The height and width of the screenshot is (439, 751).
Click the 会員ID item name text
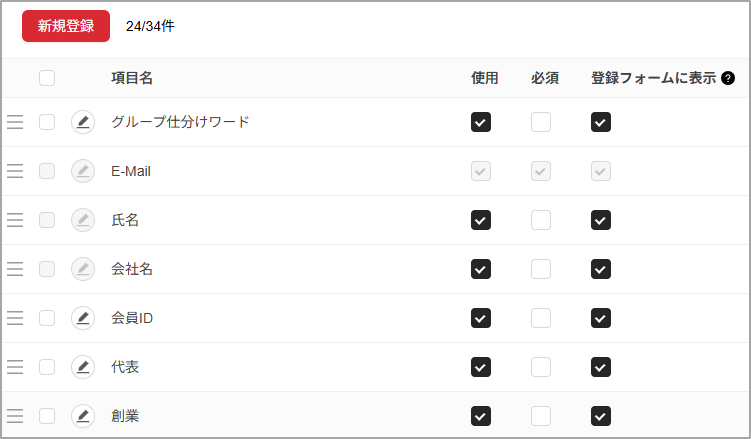click(132, 318)
